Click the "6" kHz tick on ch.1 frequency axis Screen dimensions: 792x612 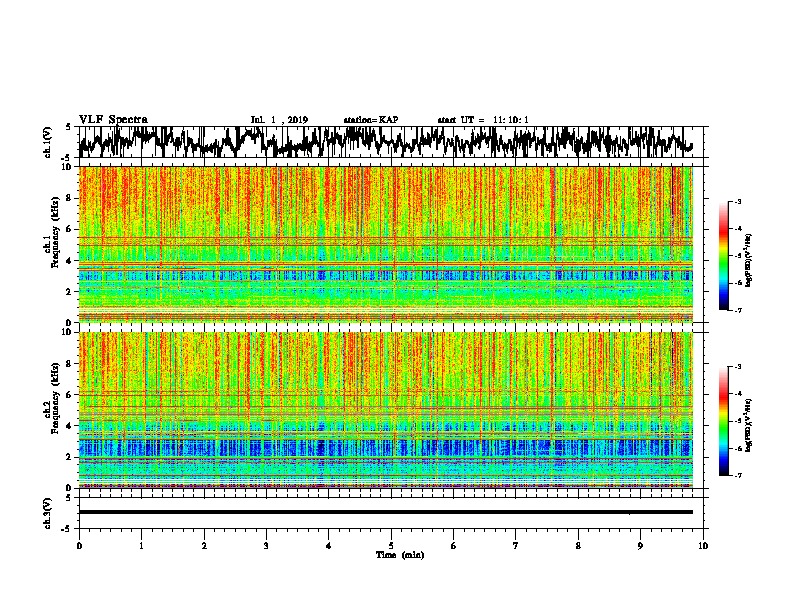pos(70,230)
